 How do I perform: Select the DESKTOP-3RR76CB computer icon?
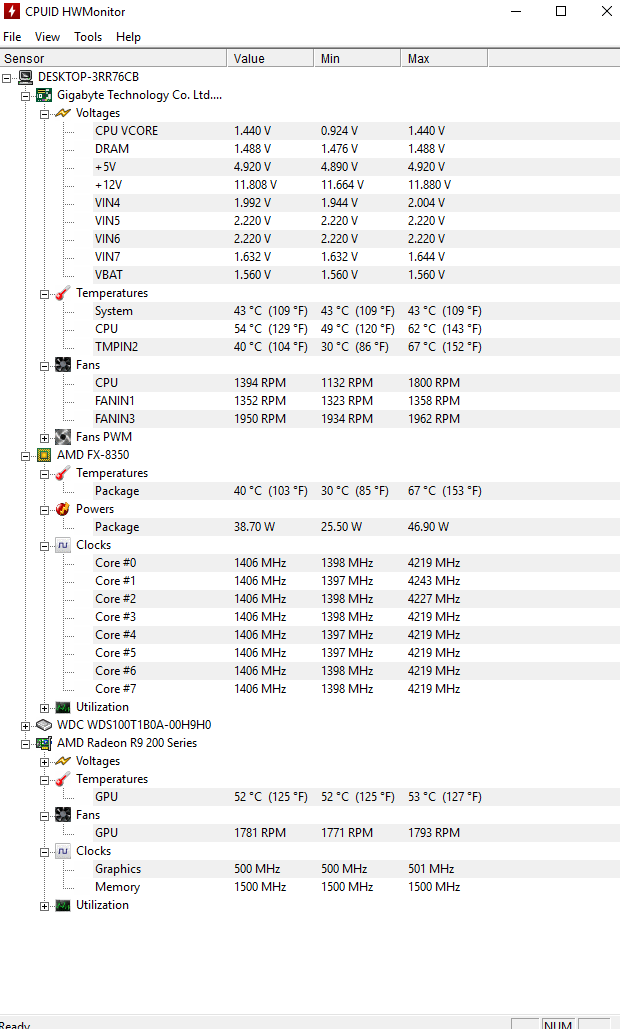[26, 77]
